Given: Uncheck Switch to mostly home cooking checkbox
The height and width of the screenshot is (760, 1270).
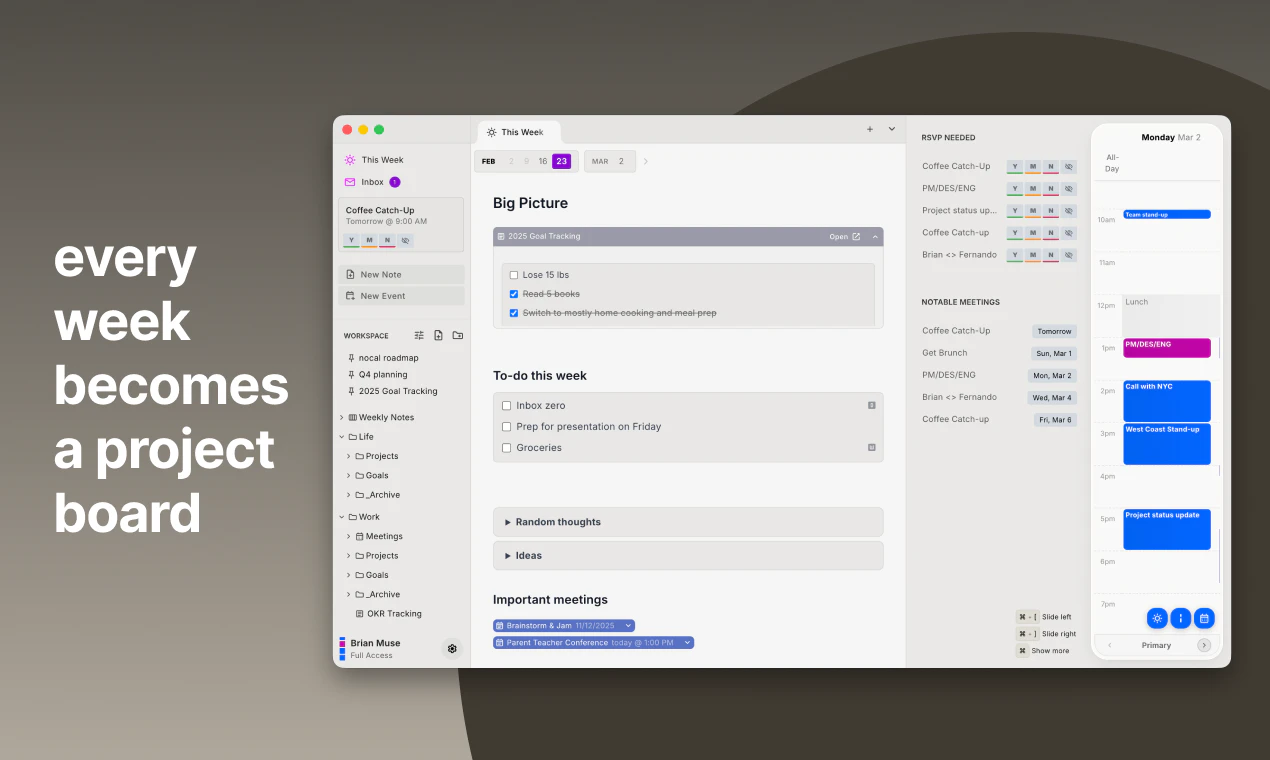Looking at the screenshot, I should pos(514,313).
